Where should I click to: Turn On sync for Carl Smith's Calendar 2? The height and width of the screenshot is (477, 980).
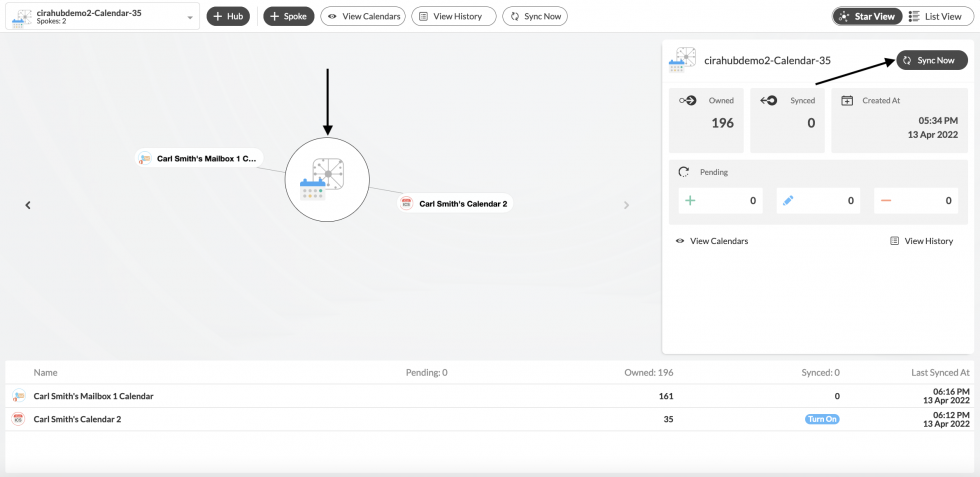[x=822, y=419]
